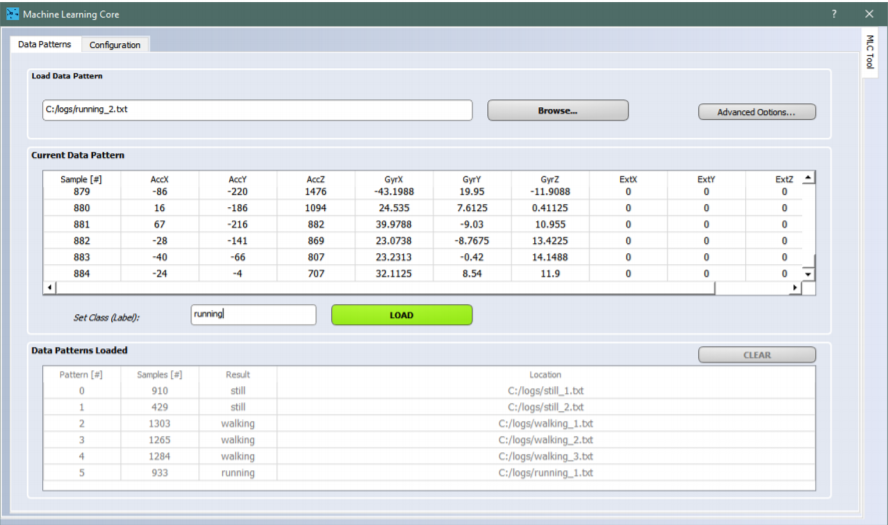Click the ExtZ column header
Viewport: 888px width, 525px height.
pos(784,179)
